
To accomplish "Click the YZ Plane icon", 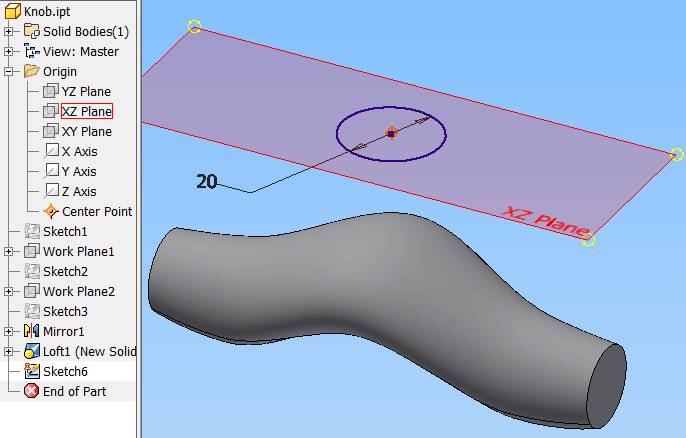I will tap(51, 91).
